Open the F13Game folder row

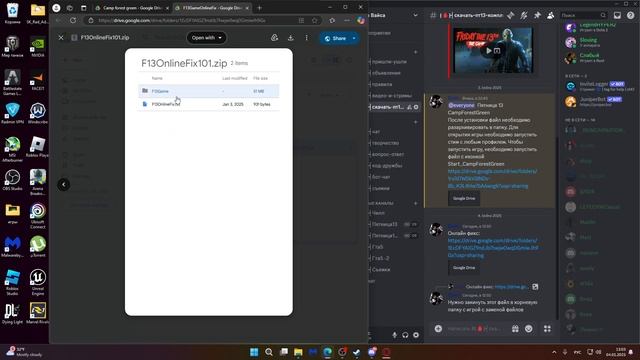pyautogui.click(x=209, y=91)
